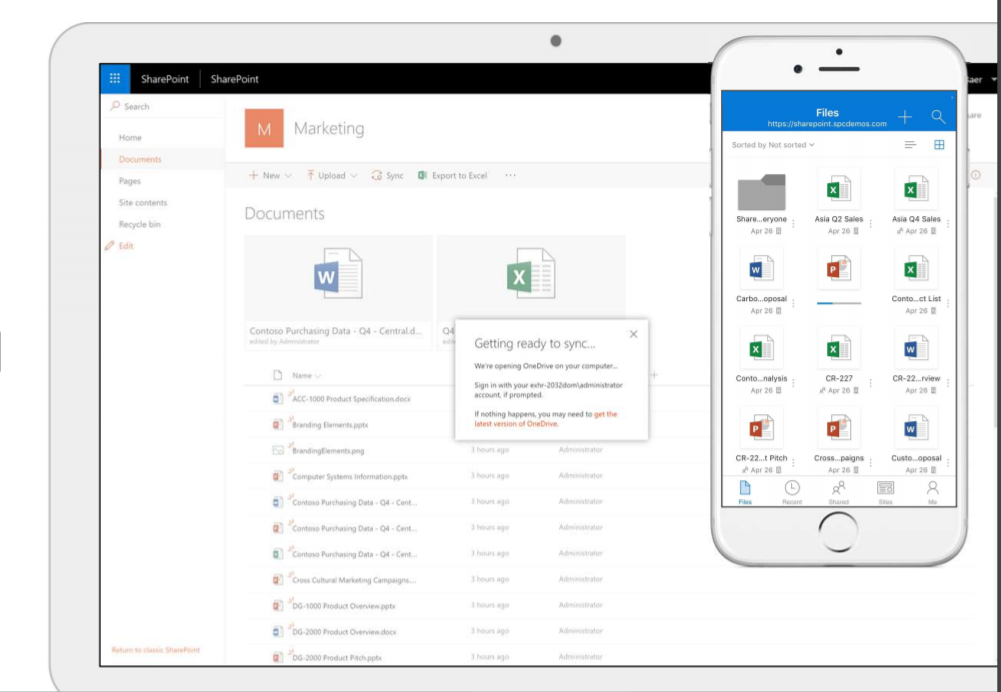
Task: Select Recycle bin in left navigation
Action: point(140,224)
